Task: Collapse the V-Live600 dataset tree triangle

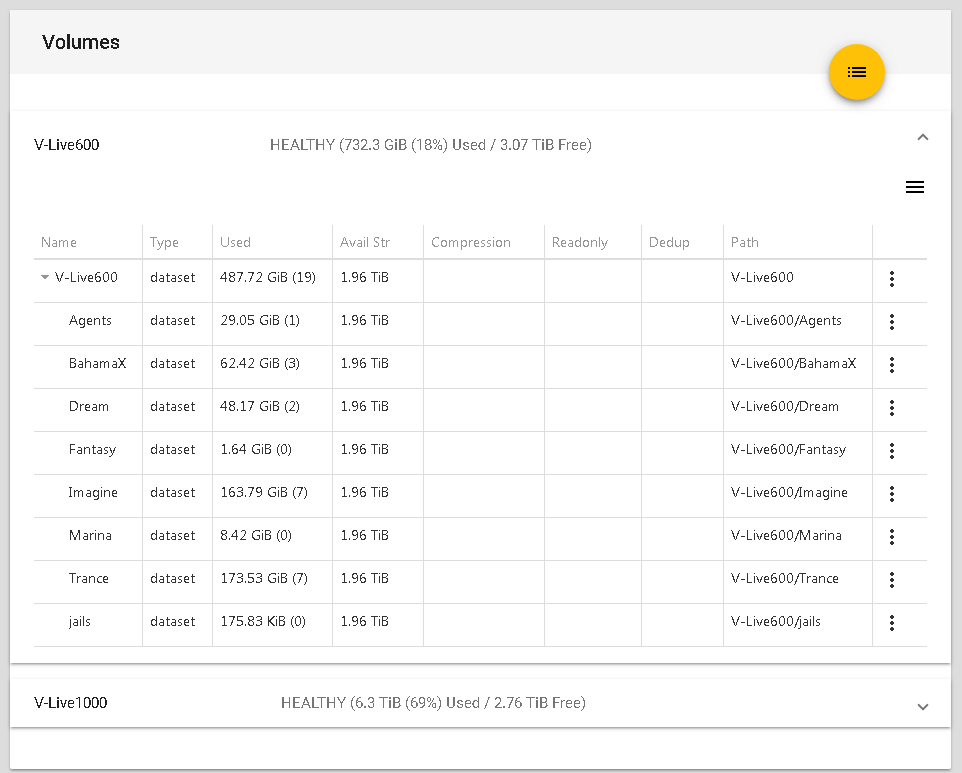Action: pyautogui.click(x=44, y=278)
